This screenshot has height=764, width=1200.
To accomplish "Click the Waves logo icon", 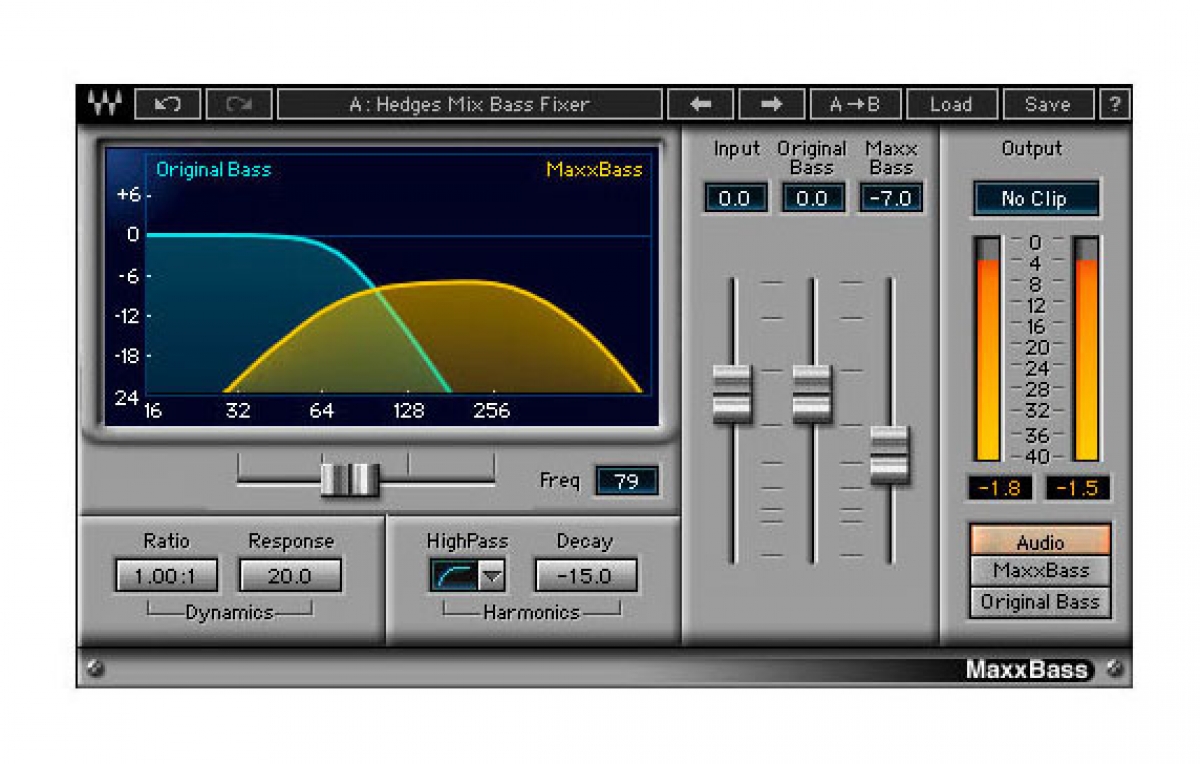I will click(103, 104).
